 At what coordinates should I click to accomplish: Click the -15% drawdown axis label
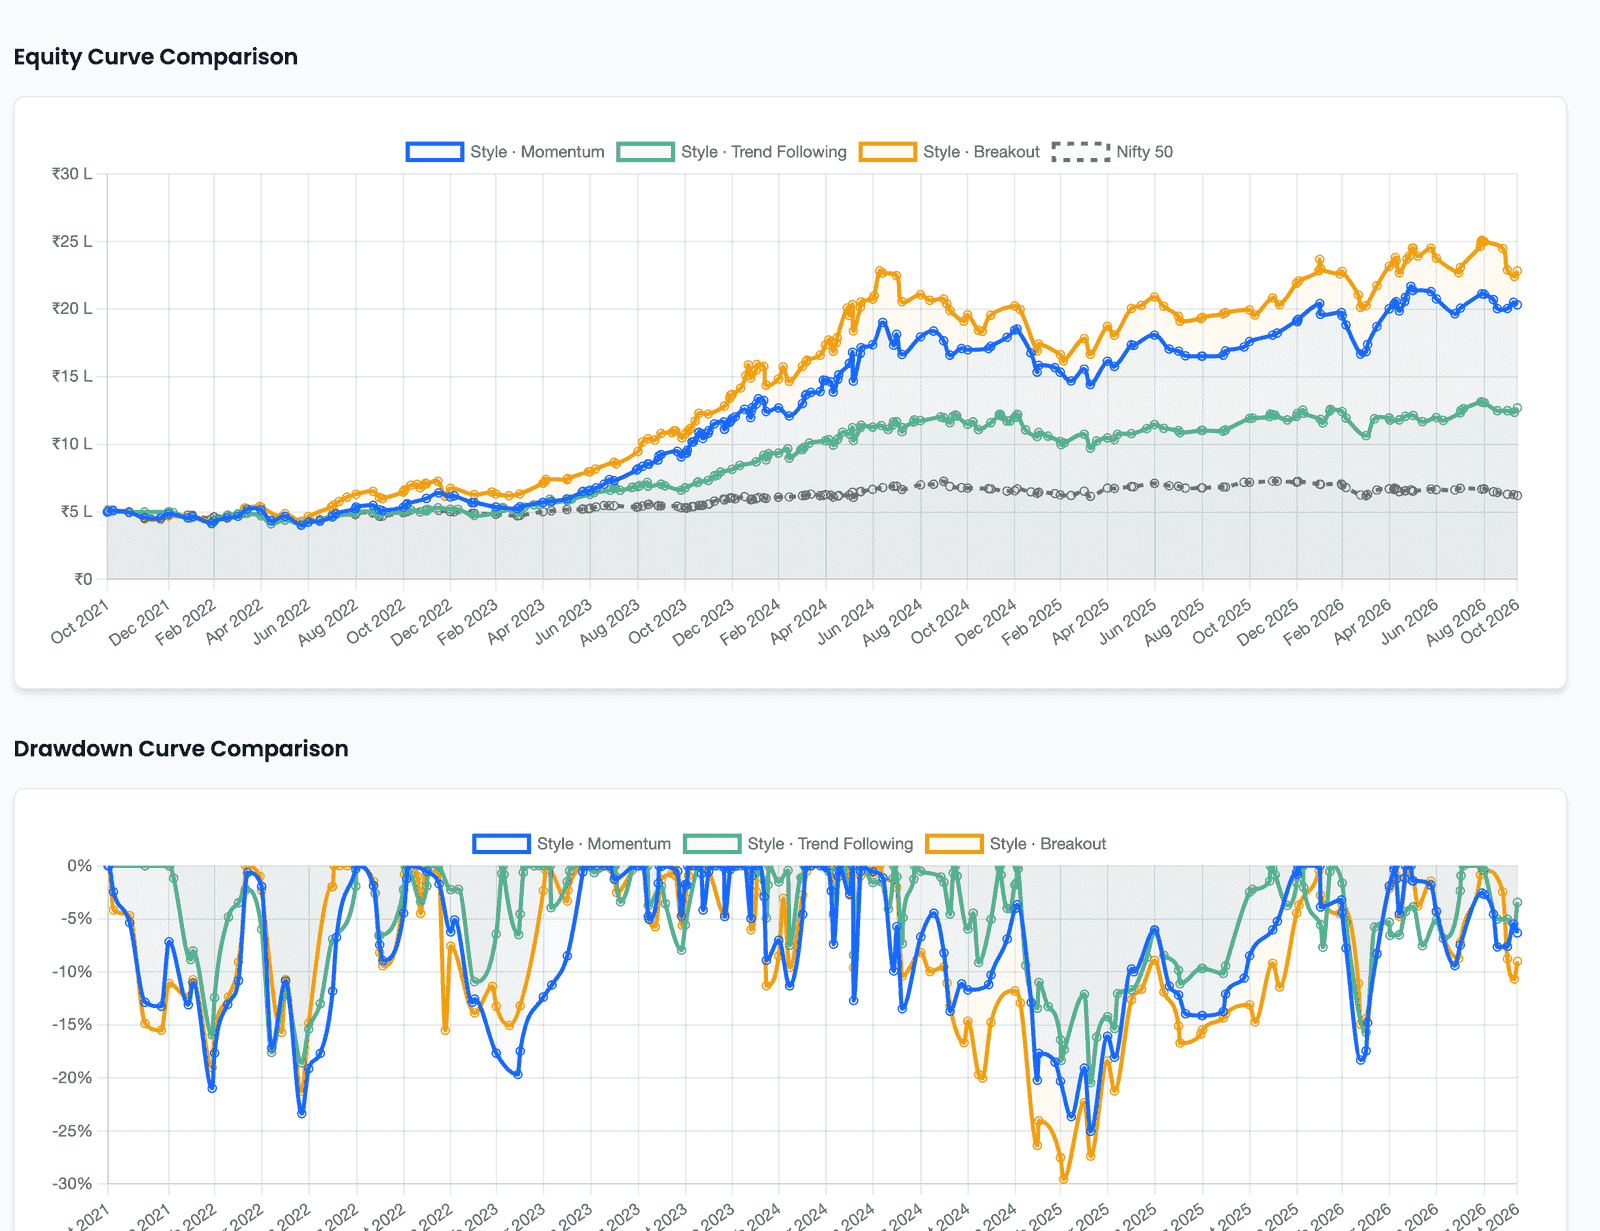[x=72, y=1025]
